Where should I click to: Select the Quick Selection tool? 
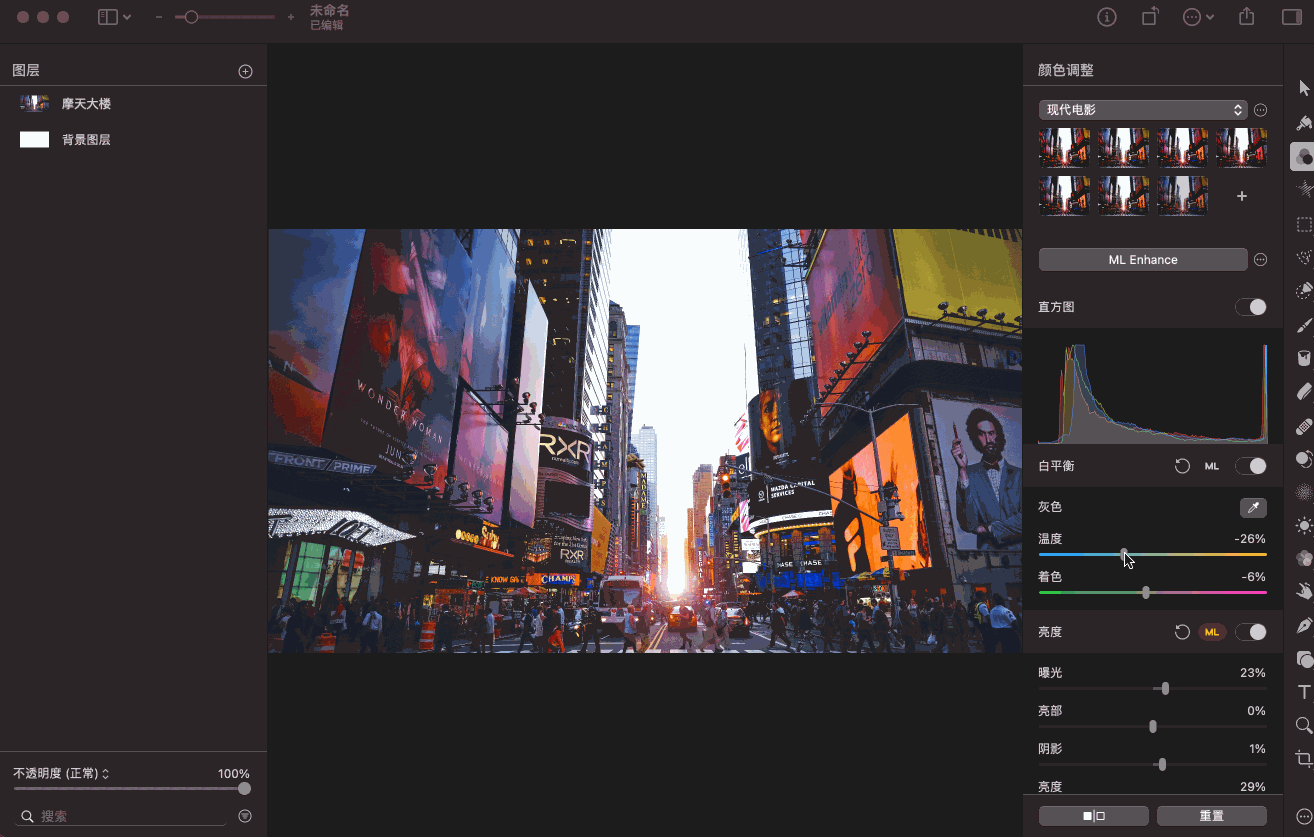(x=1304, y=291)
